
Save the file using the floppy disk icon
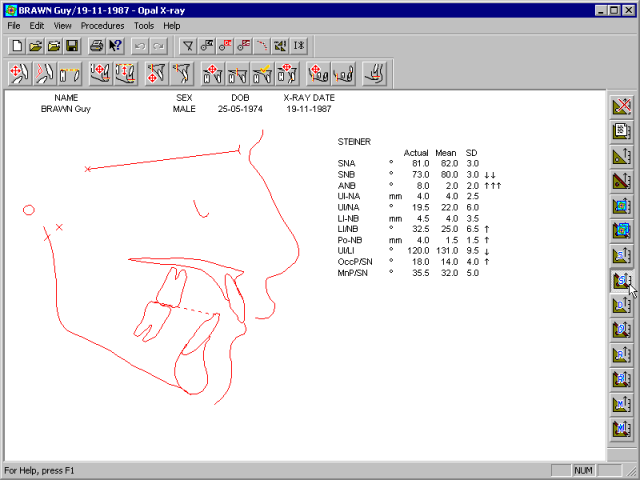(72, 46)
